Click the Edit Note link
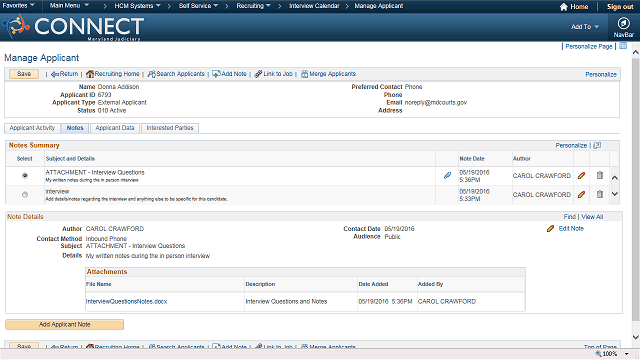Screen dimensions: 640x360 pyautogui.click(x=571, y=229)
